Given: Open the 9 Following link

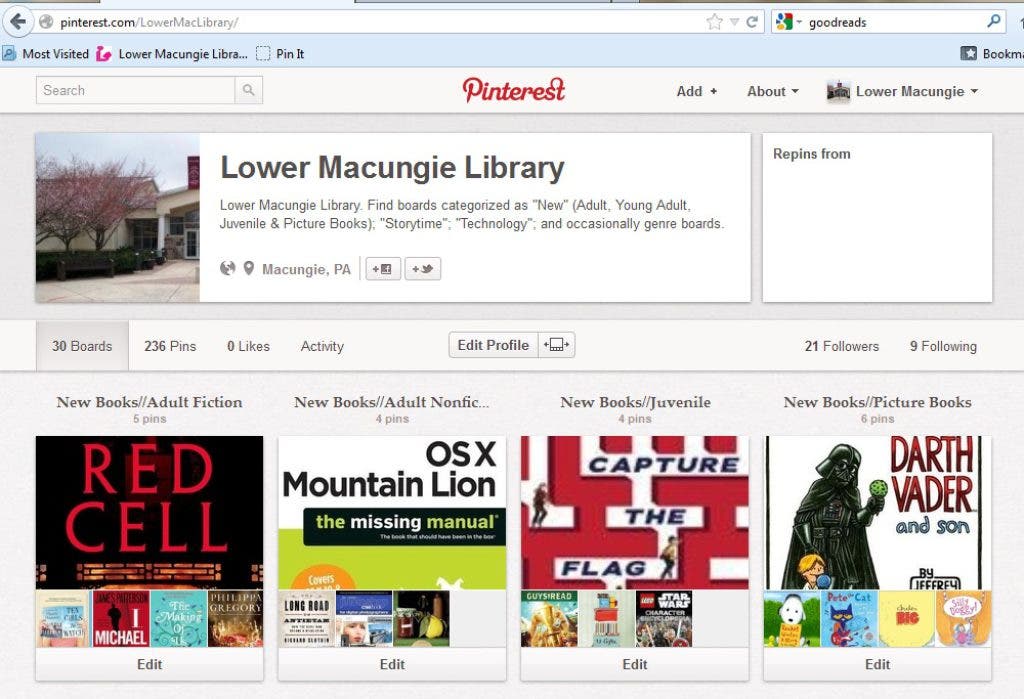Looking at the screenshot, I should tap(944, 346).
